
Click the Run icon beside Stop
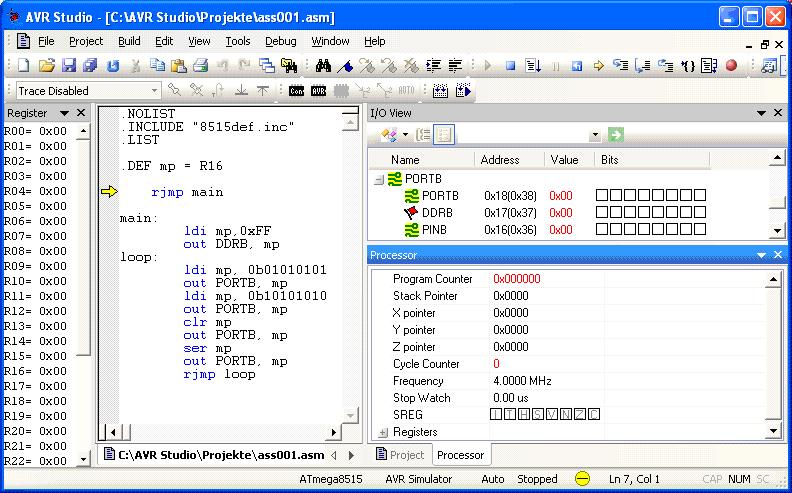488,66
